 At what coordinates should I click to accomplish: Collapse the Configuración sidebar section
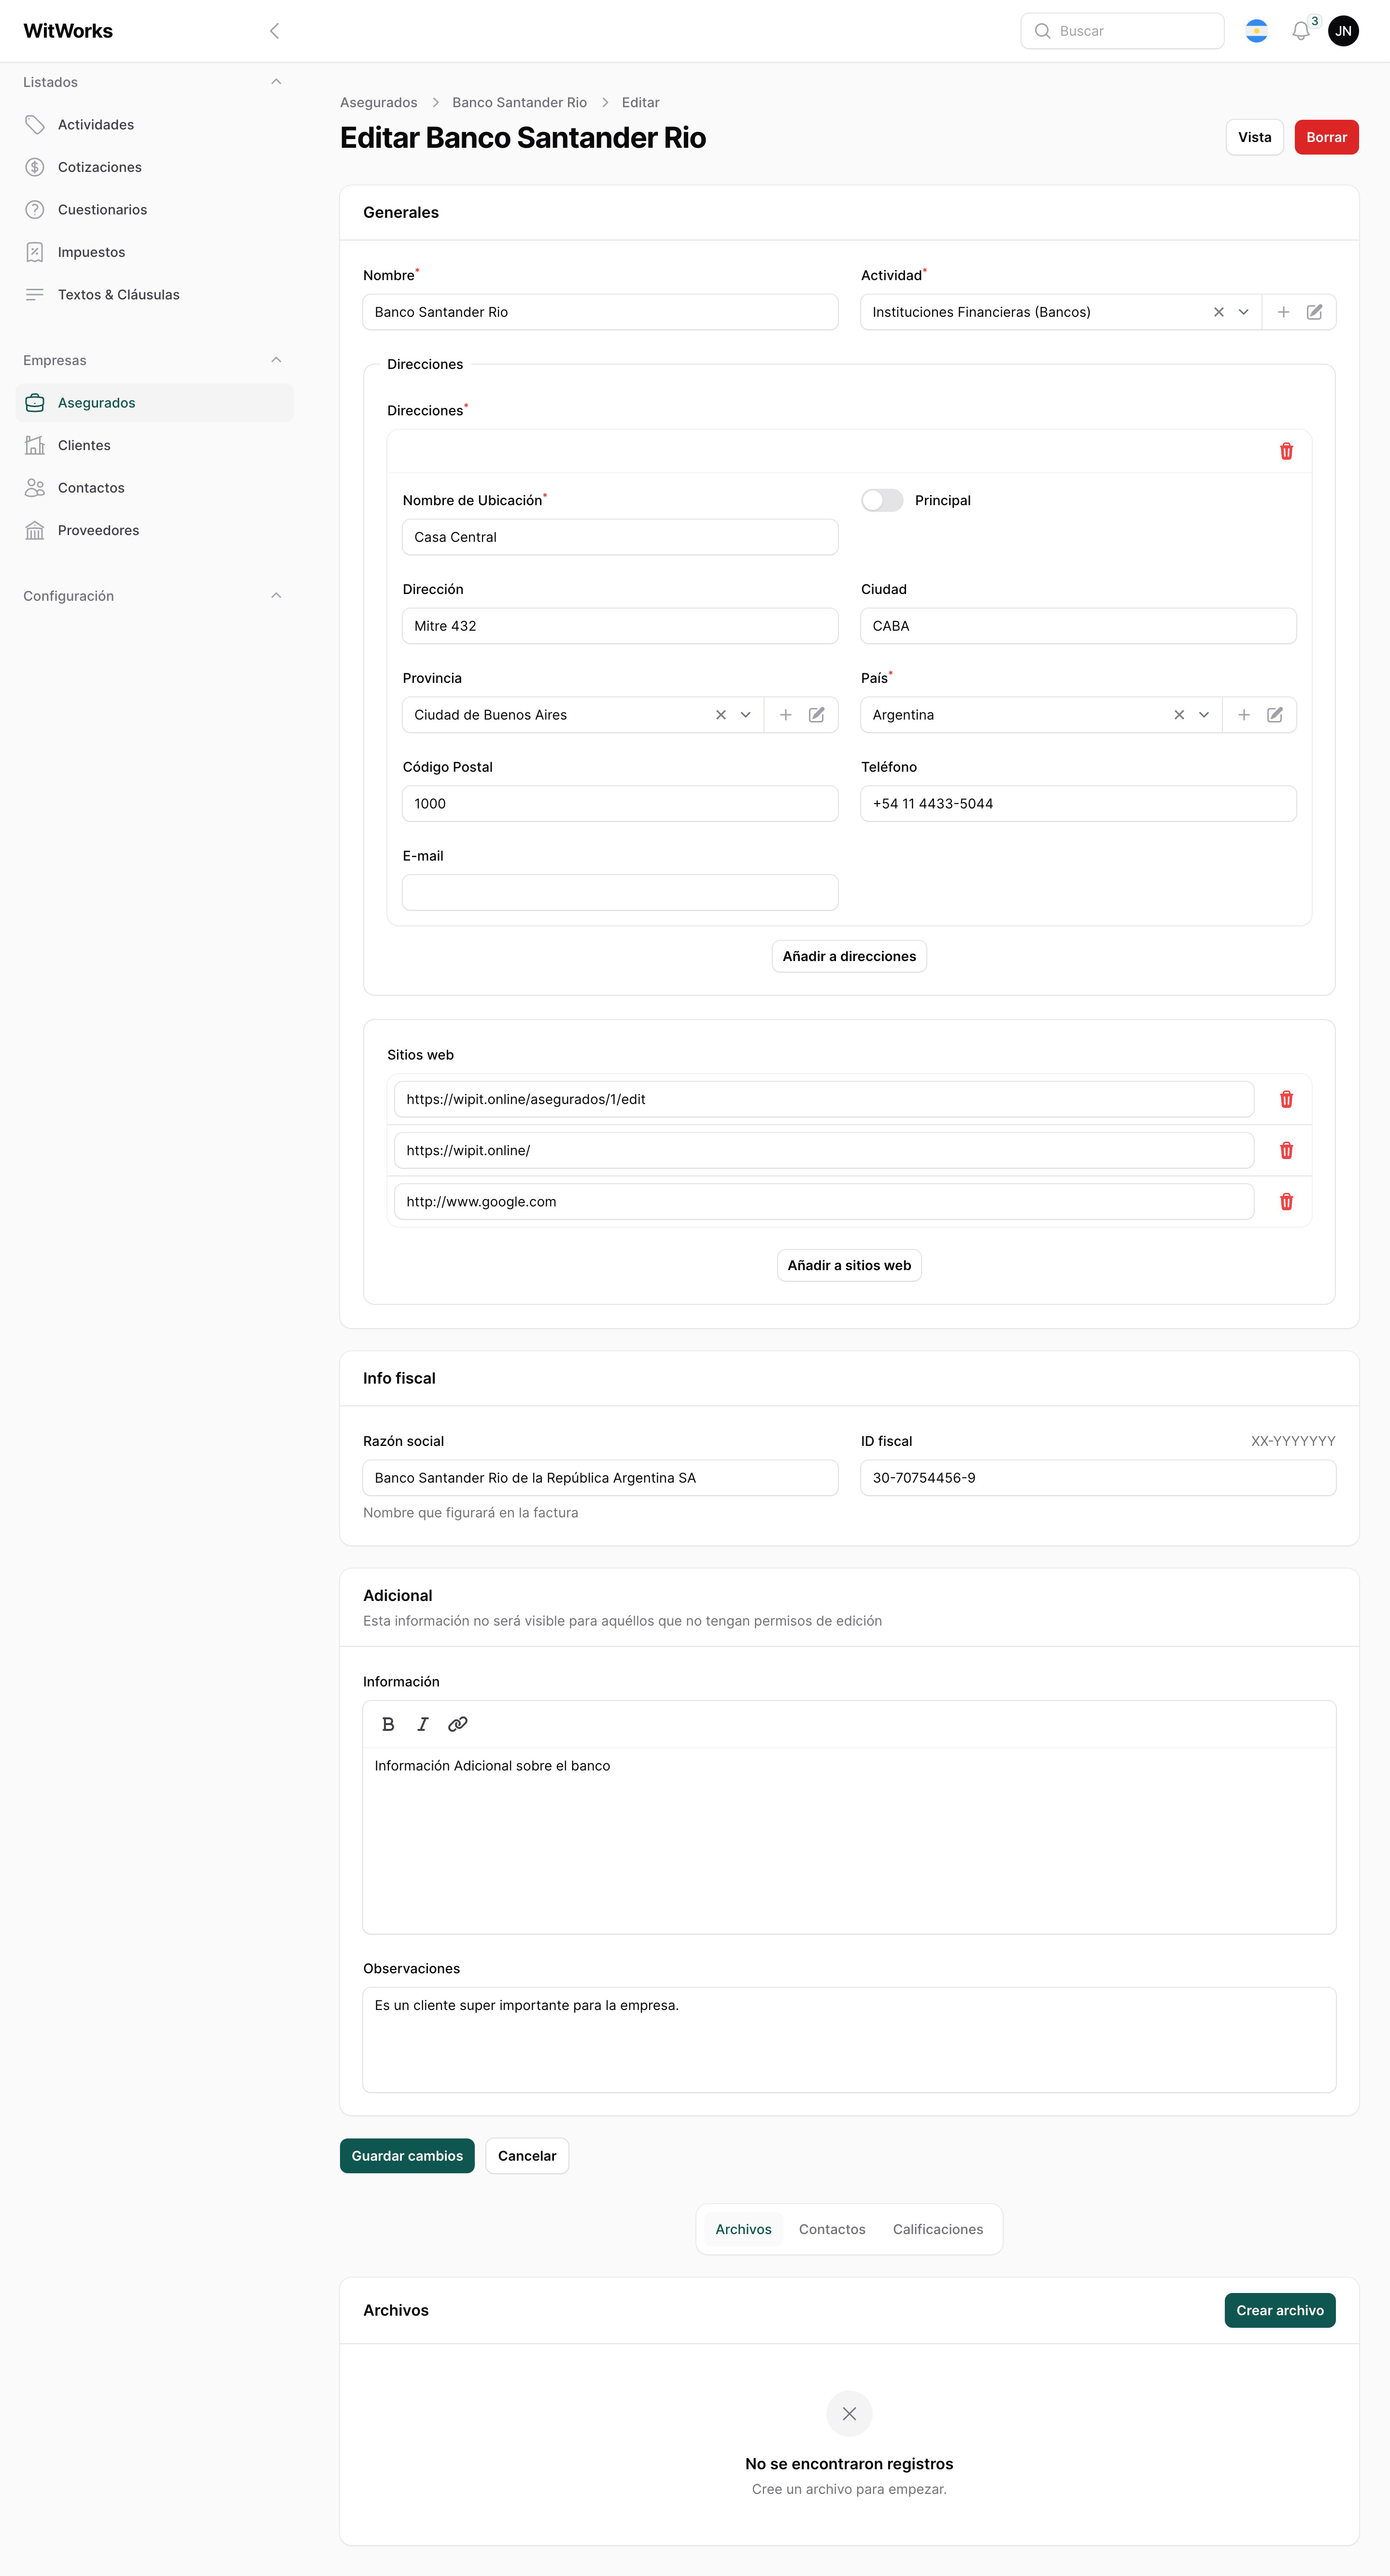click(276, 596)
